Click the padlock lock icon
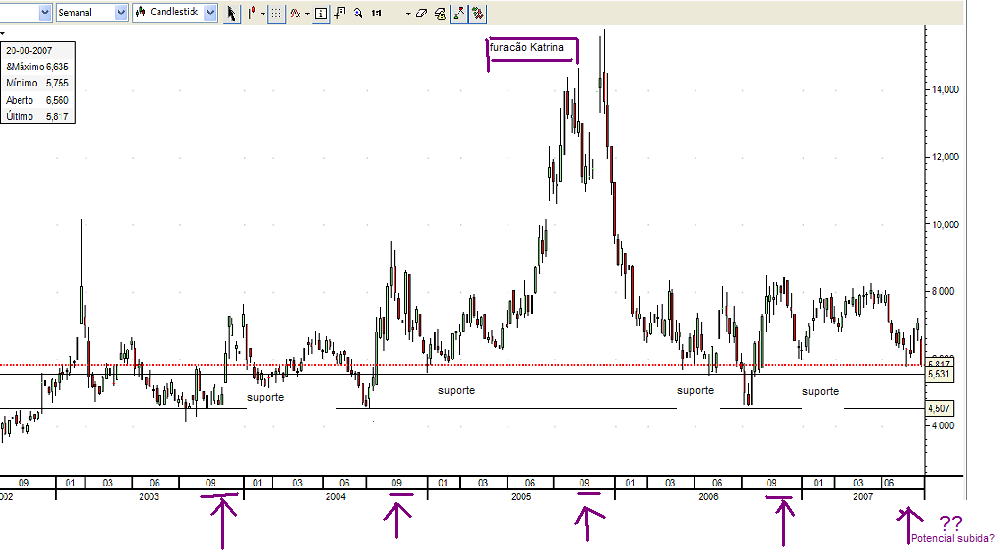The height and width of the screenshot is (555, 1000). pos(440,13)
